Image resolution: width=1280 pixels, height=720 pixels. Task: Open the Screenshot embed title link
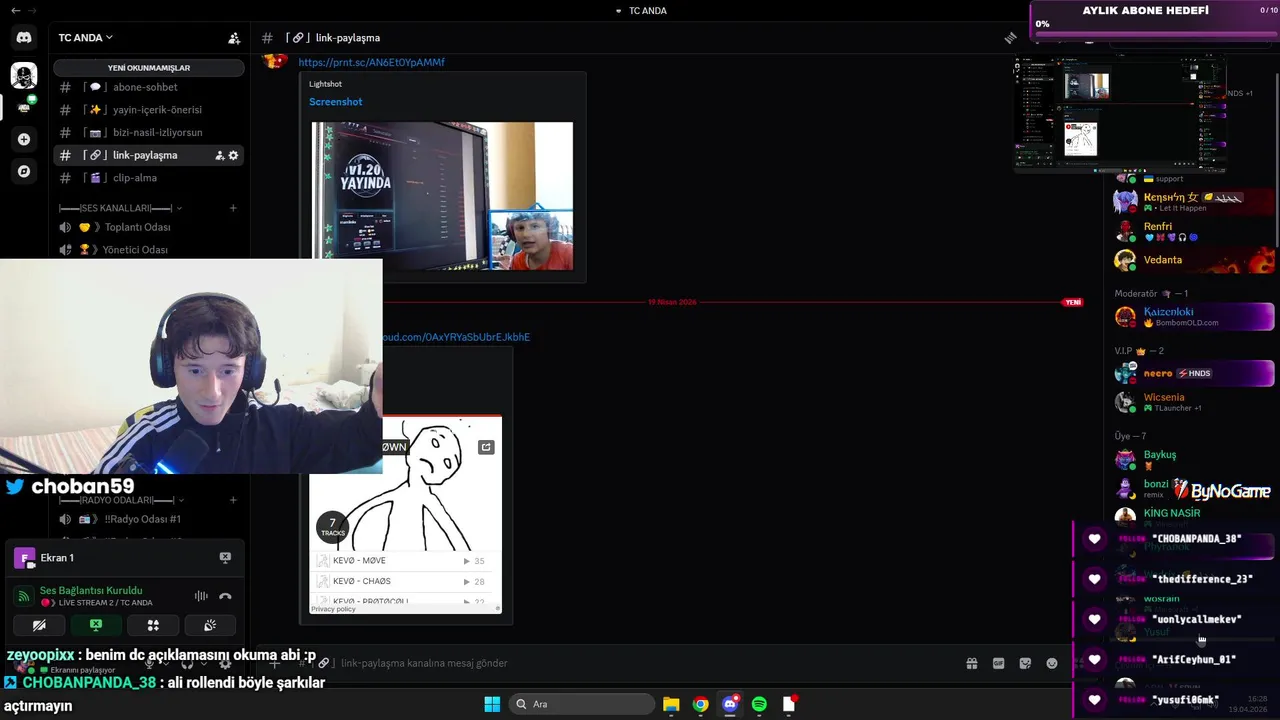click(x=335, y=102)
